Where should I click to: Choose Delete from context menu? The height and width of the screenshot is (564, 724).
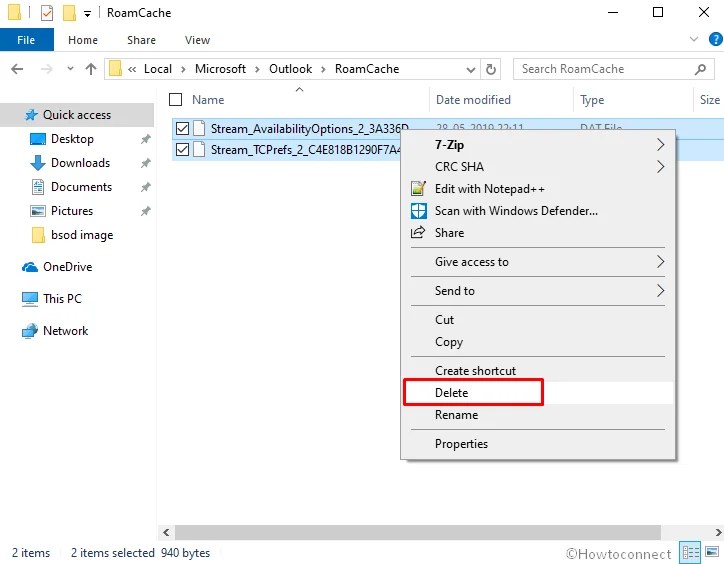tap(538, 393)
